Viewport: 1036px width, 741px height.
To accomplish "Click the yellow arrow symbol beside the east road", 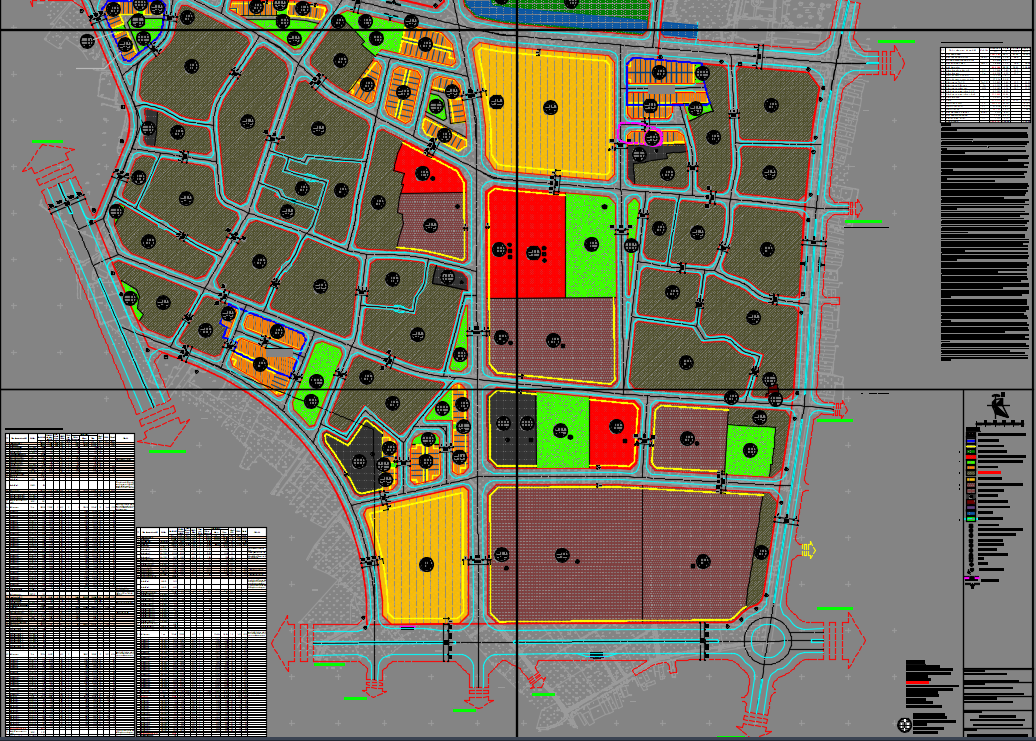I will click(x=808, y=549).
